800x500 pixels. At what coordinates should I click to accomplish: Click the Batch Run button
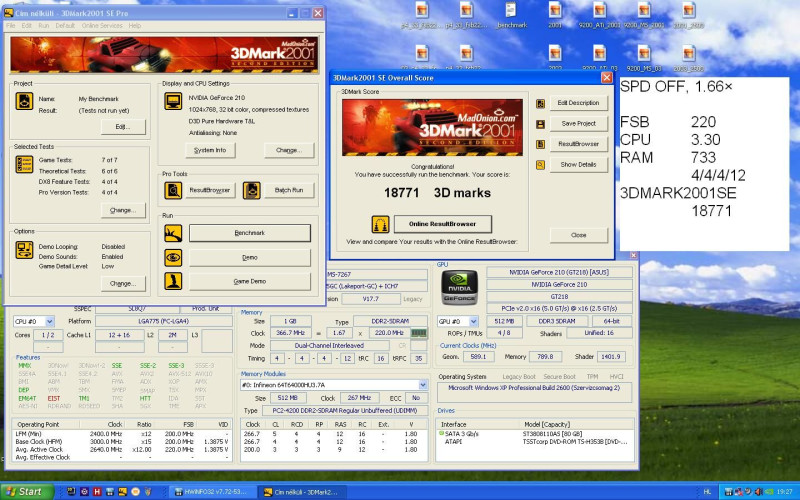[289, 190]
